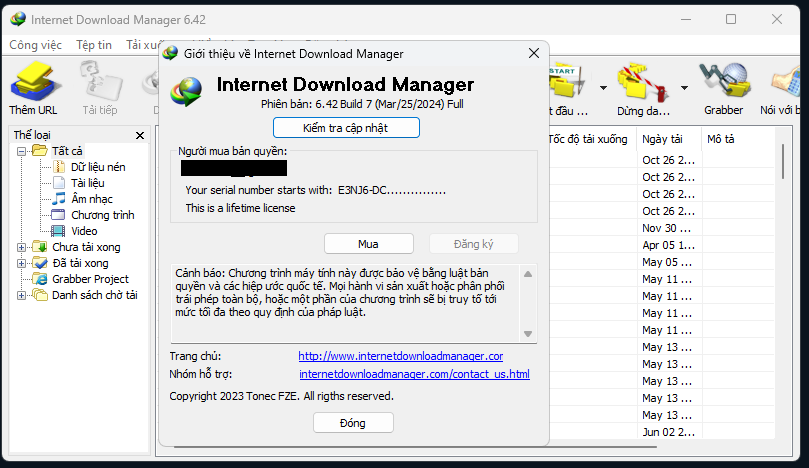This screenshot has height=468, width=809.
Task: Click the IDM title bar app icon
Action: pyautogui.click(x=18, y=20)
